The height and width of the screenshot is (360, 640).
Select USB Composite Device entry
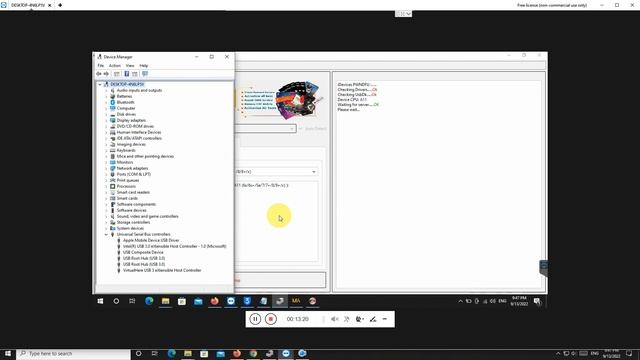143,252
